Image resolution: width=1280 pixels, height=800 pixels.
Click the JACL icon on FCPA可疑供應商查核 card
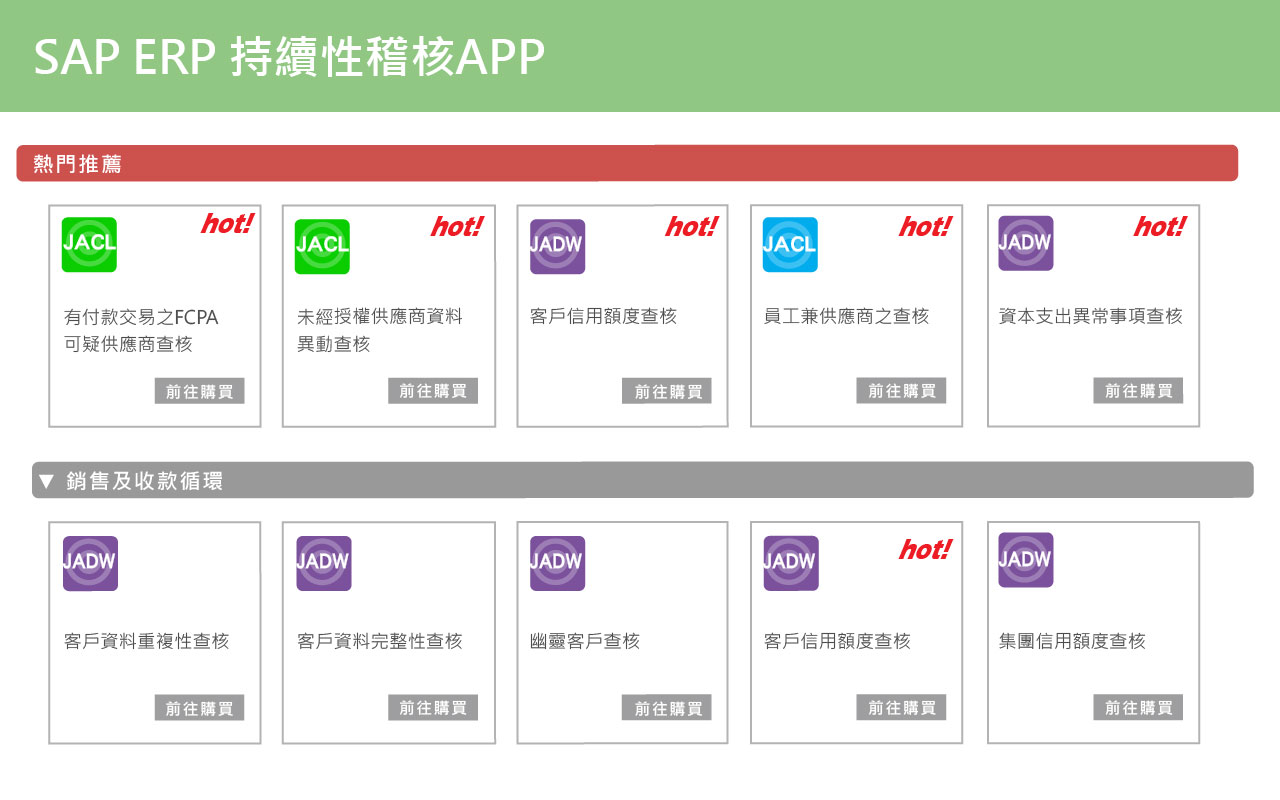click(89, 245)
